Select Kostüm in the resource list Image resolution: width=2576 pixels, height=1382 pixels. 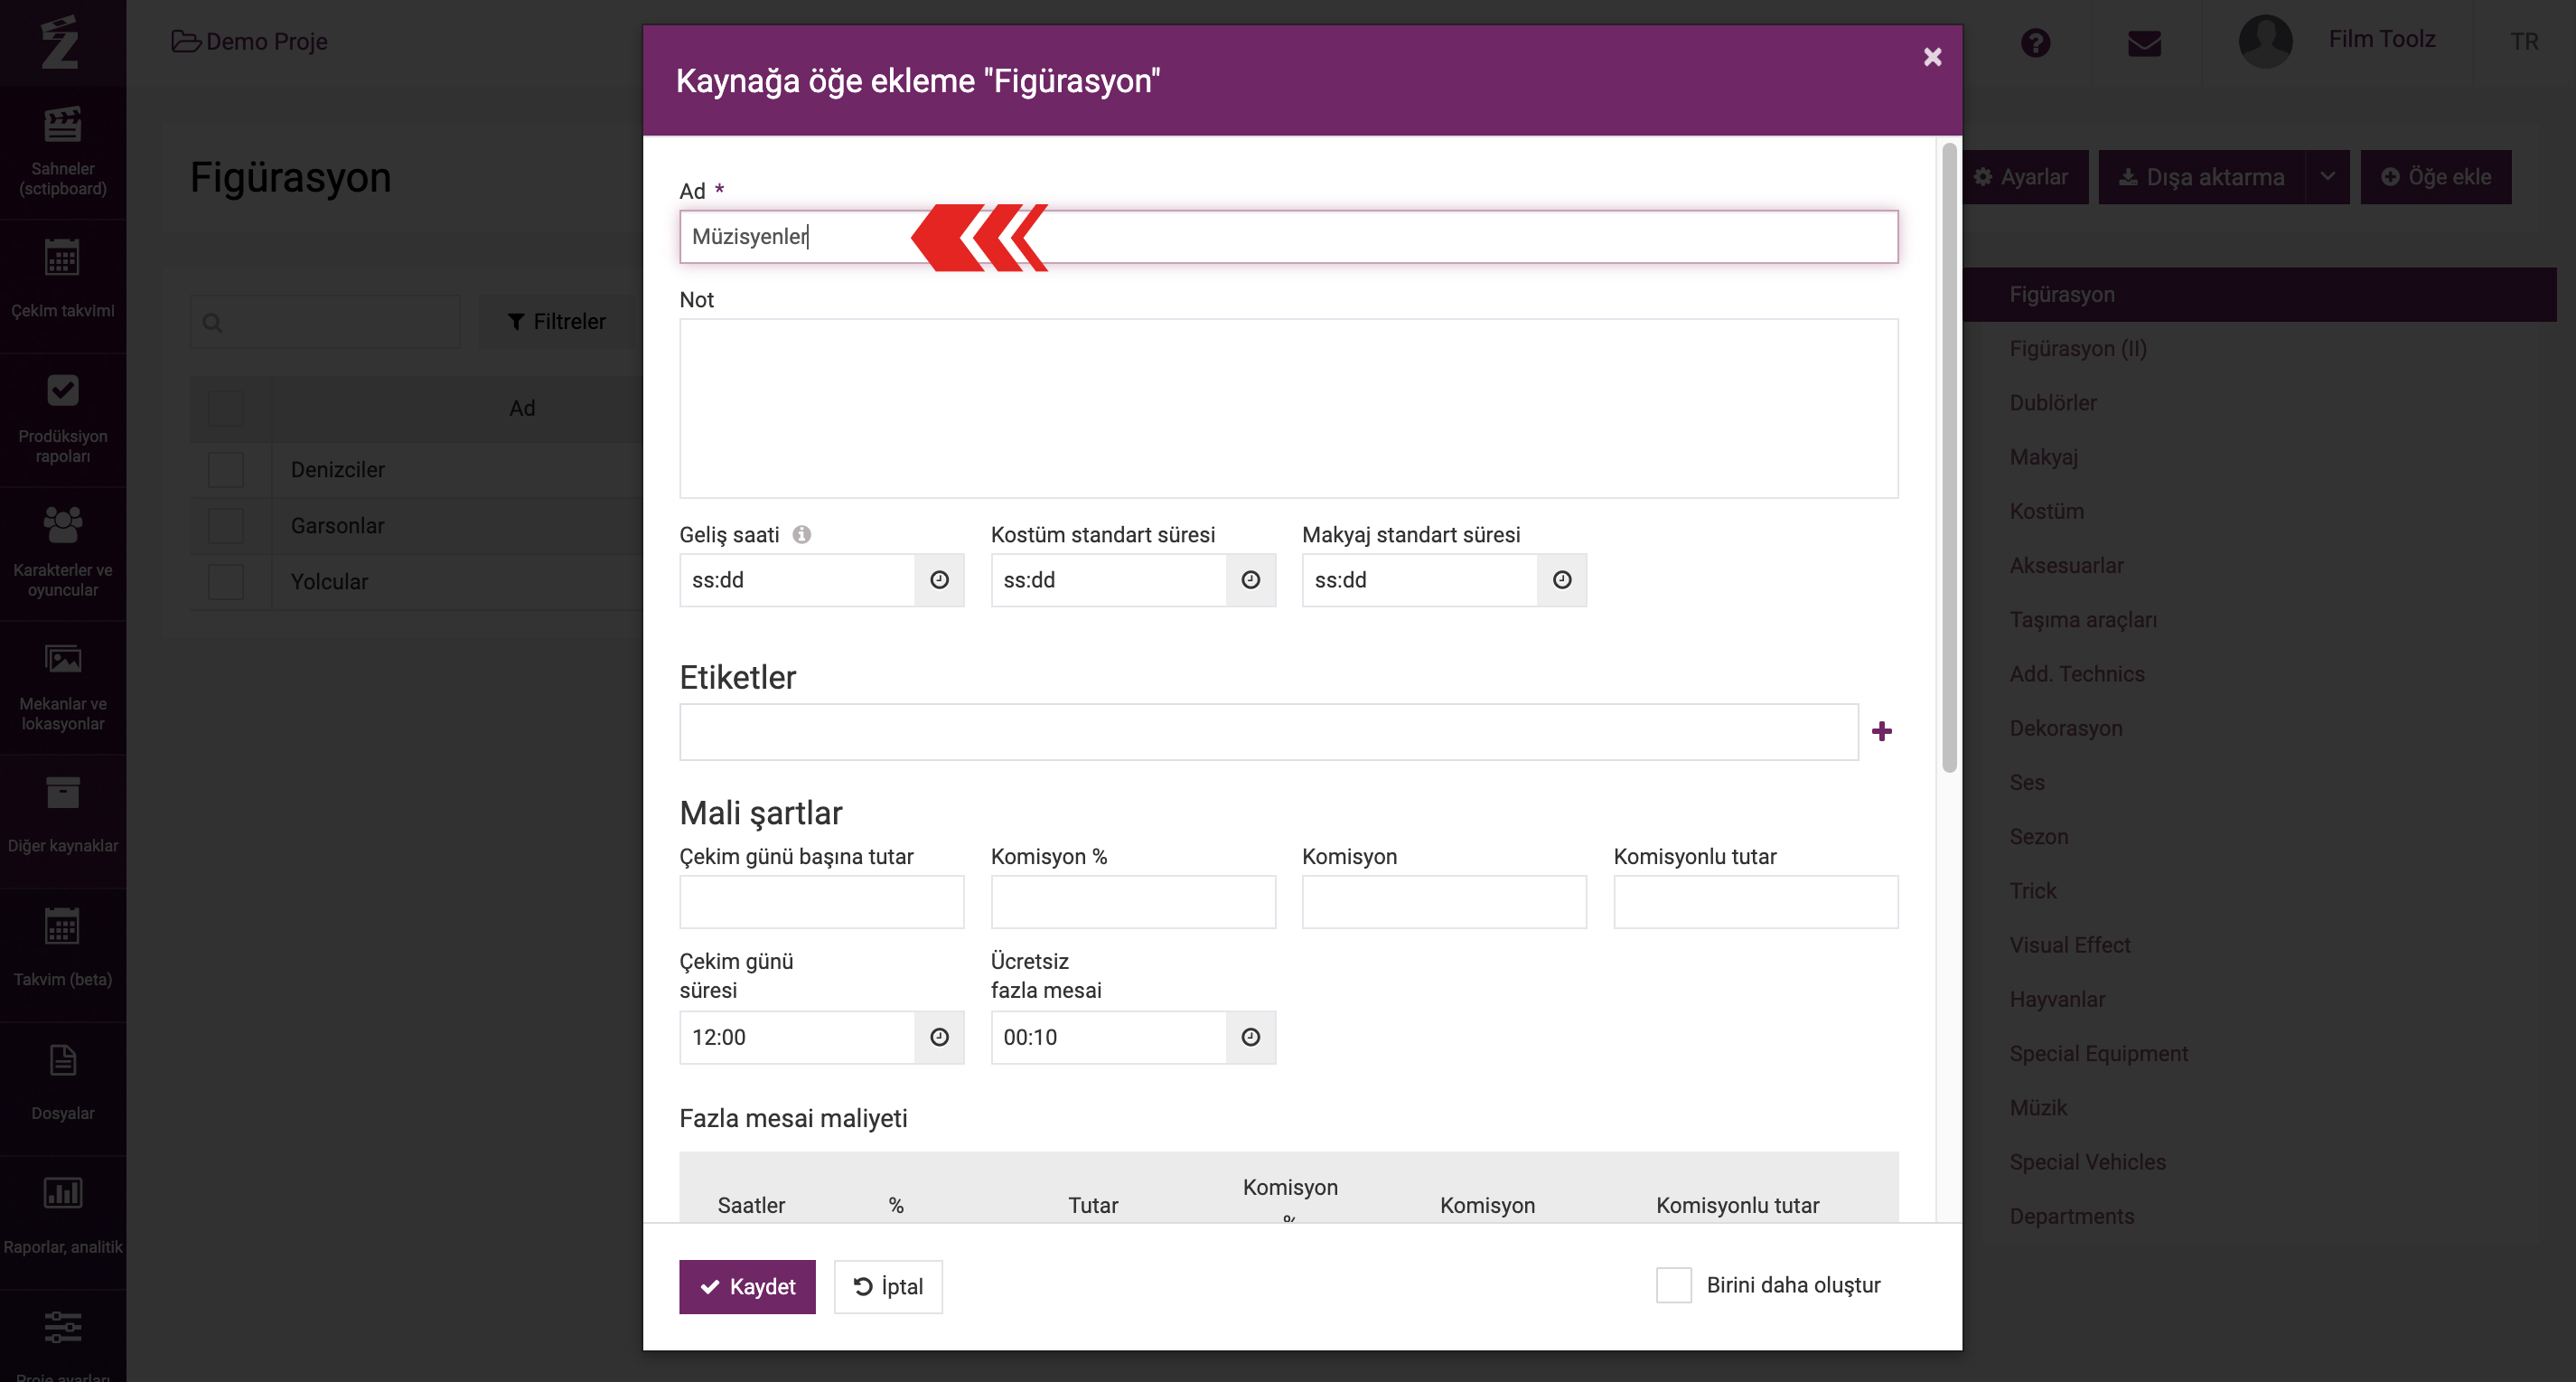[x=2046, y=511]
